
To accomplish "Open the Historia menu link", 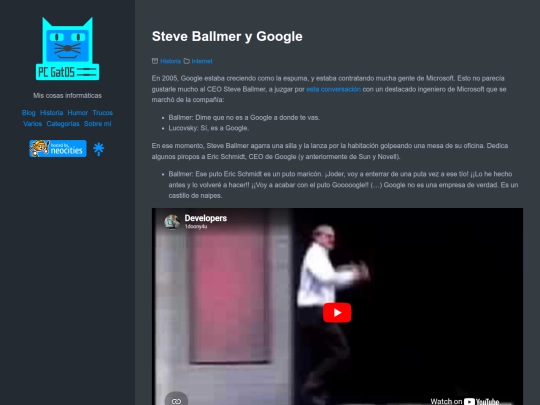I will tap(51, 113).
